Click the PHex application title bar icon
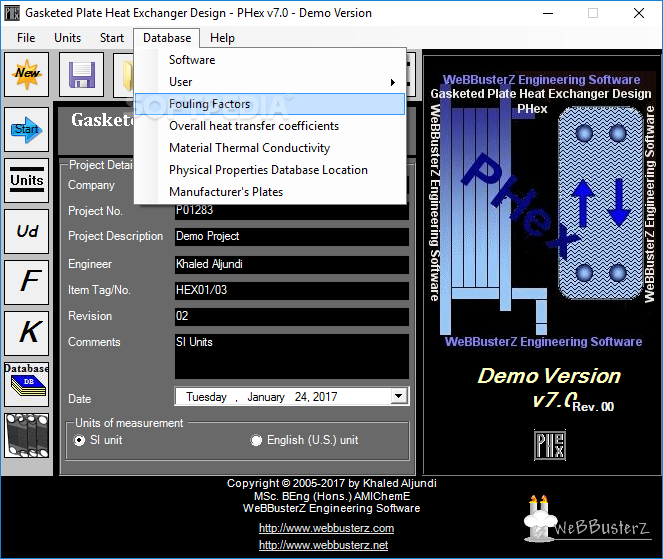The width and height of the screenshot is (663, 559). (x=12, y=13)
